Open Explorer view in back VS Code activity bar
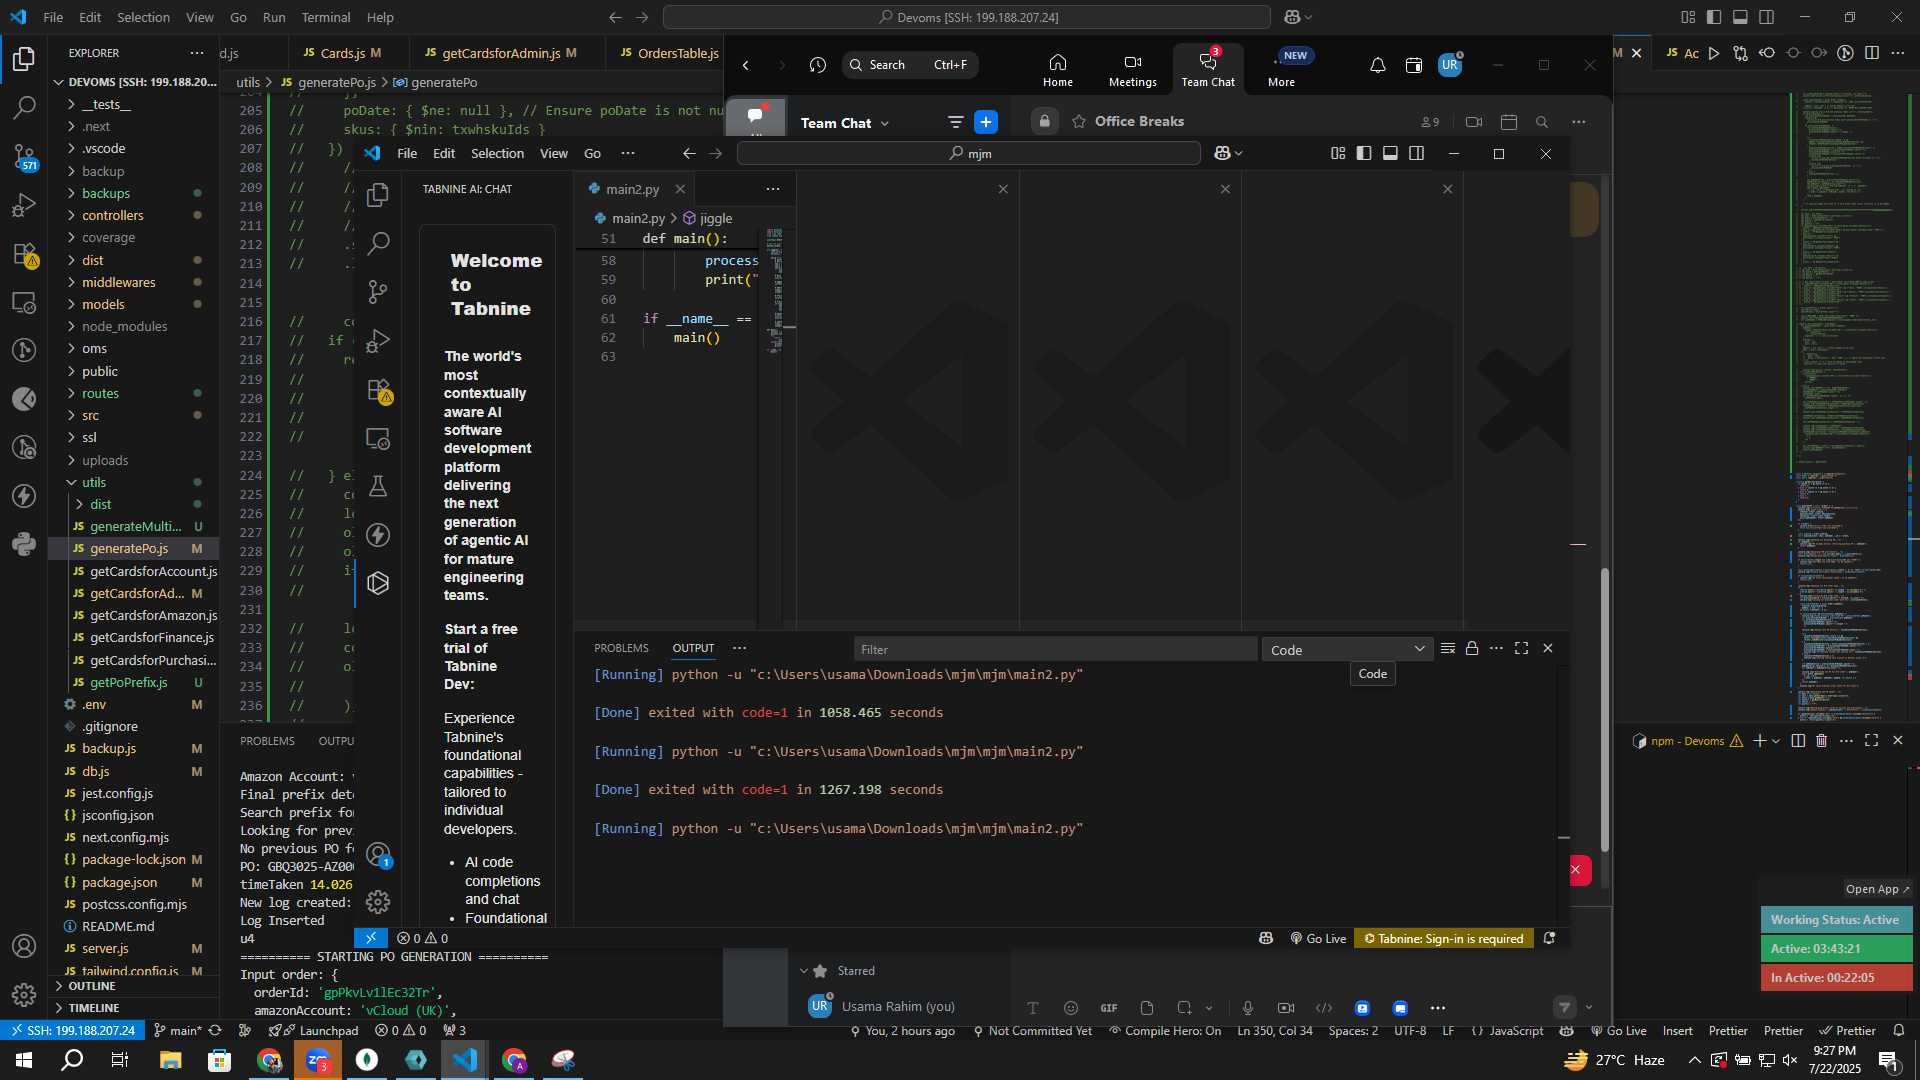This screenshot has height=1080, width=1920. pos(24,59)
